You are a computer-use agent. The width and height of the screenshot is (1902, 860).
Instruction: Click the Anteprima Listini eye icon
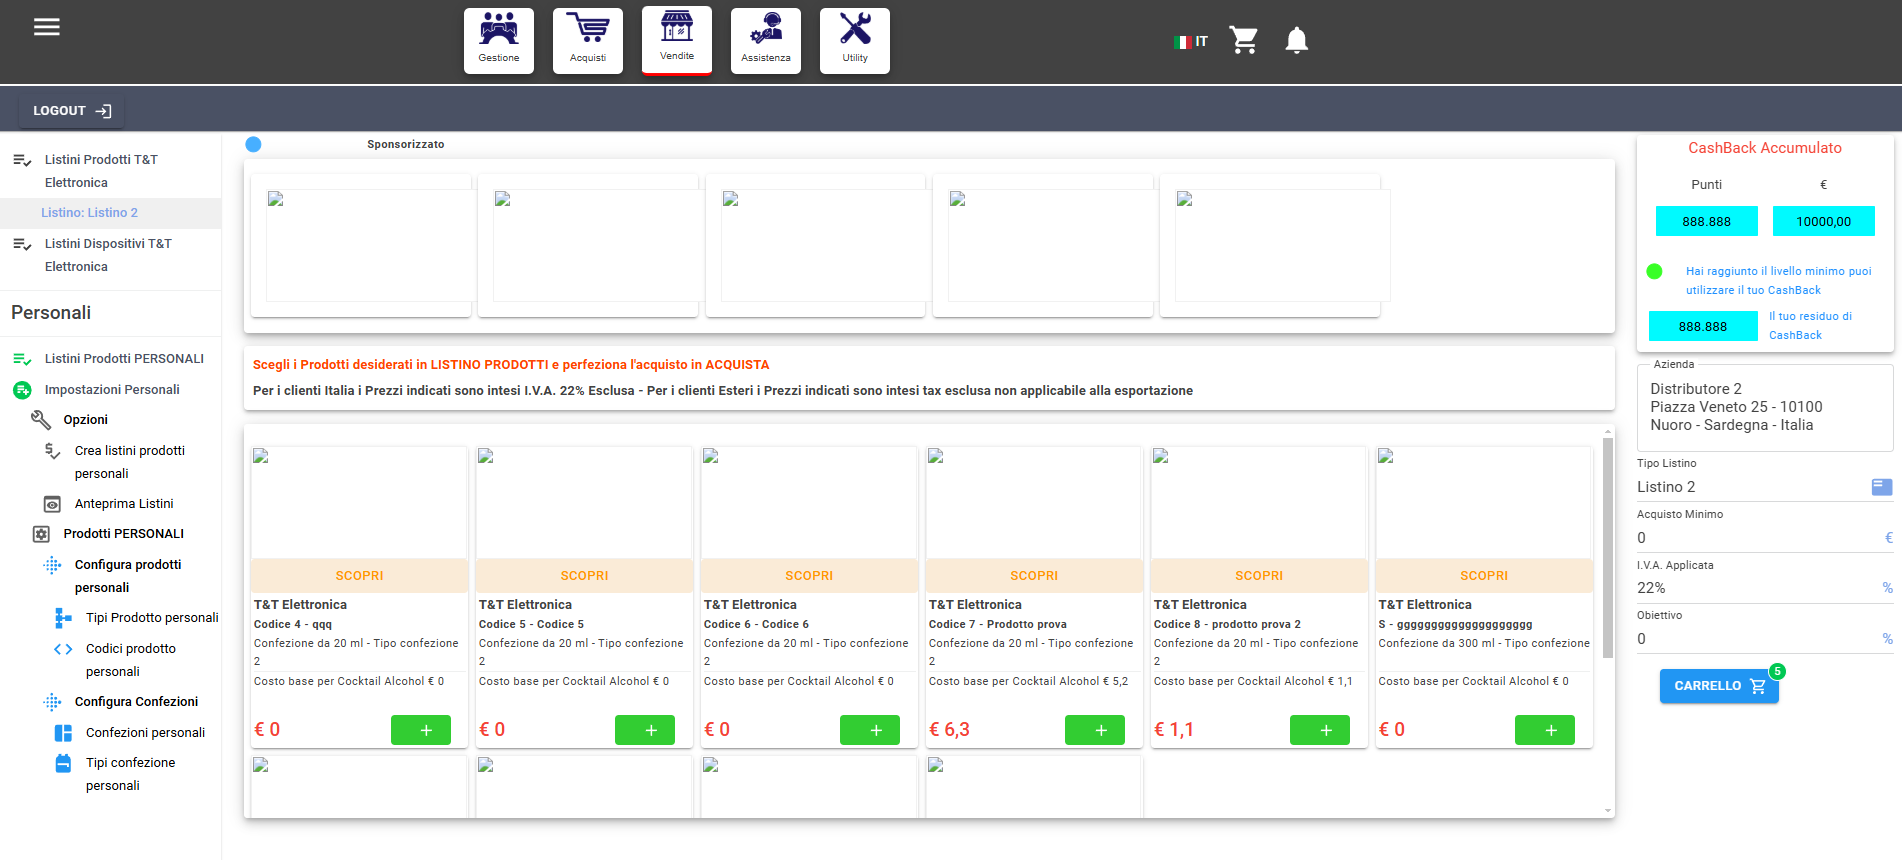coord(52,504)
